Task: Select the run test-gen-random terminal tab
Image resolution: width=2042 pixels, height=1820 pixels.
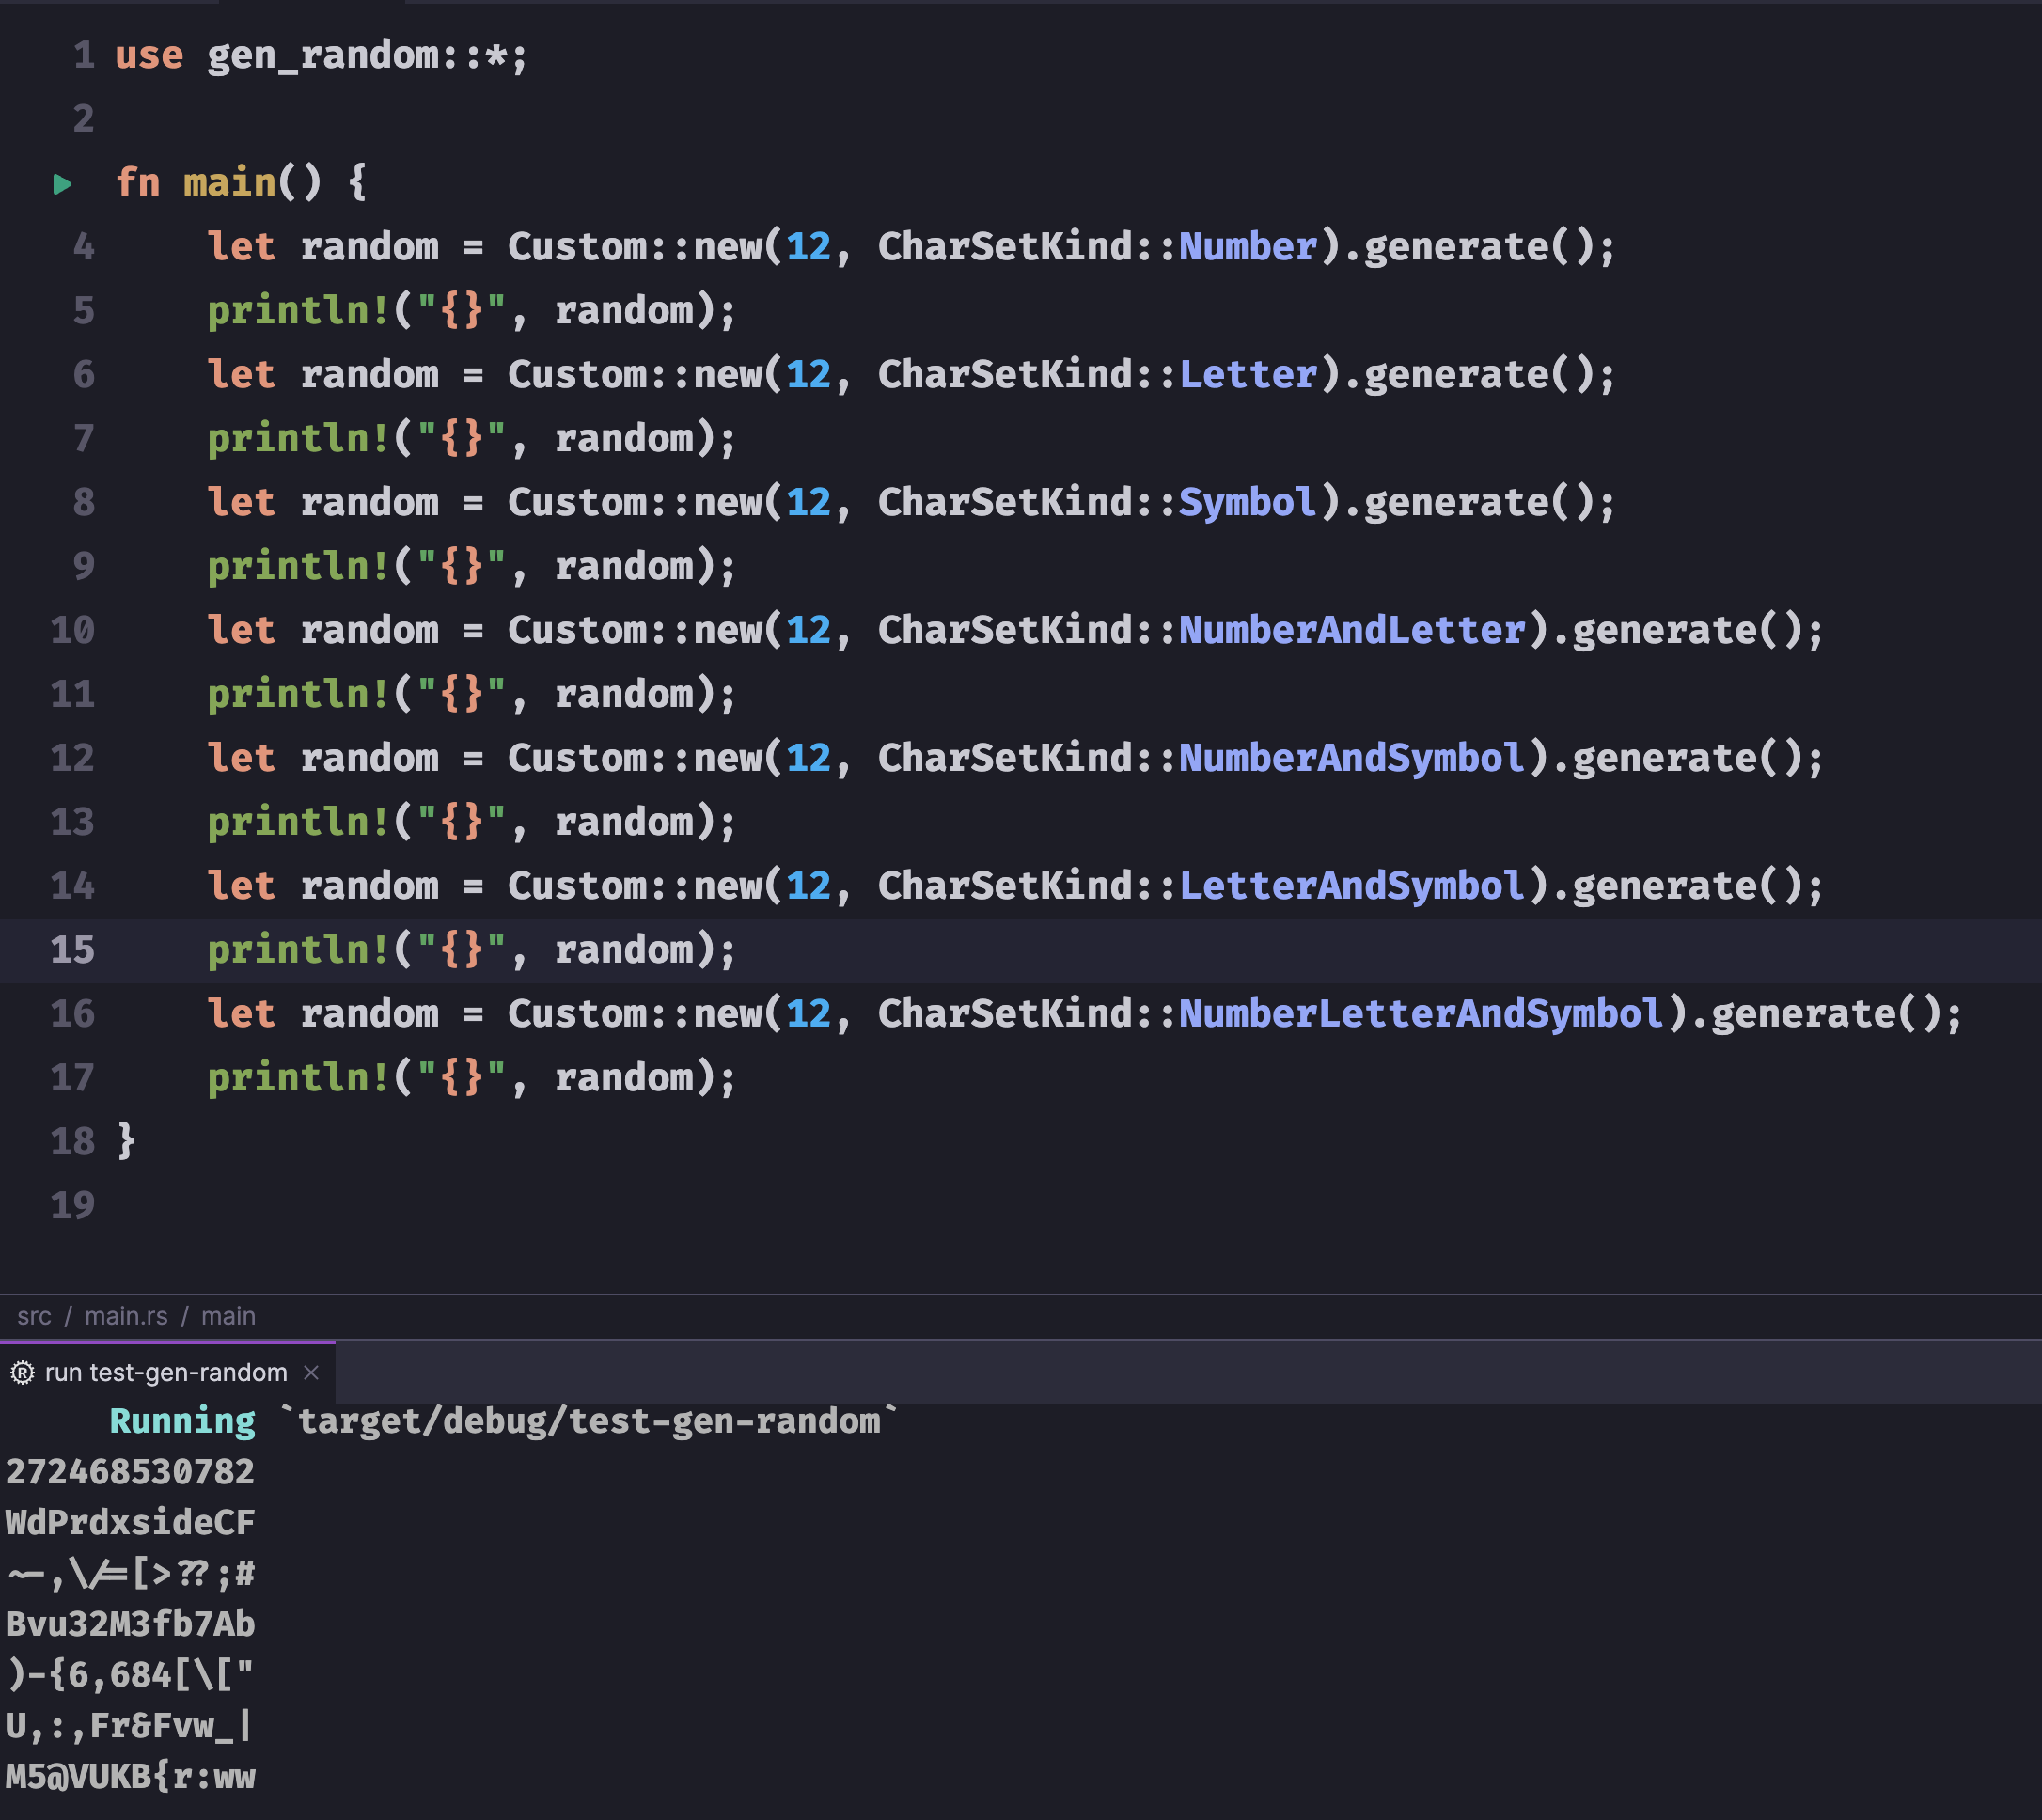Action: pos(167,1372)
